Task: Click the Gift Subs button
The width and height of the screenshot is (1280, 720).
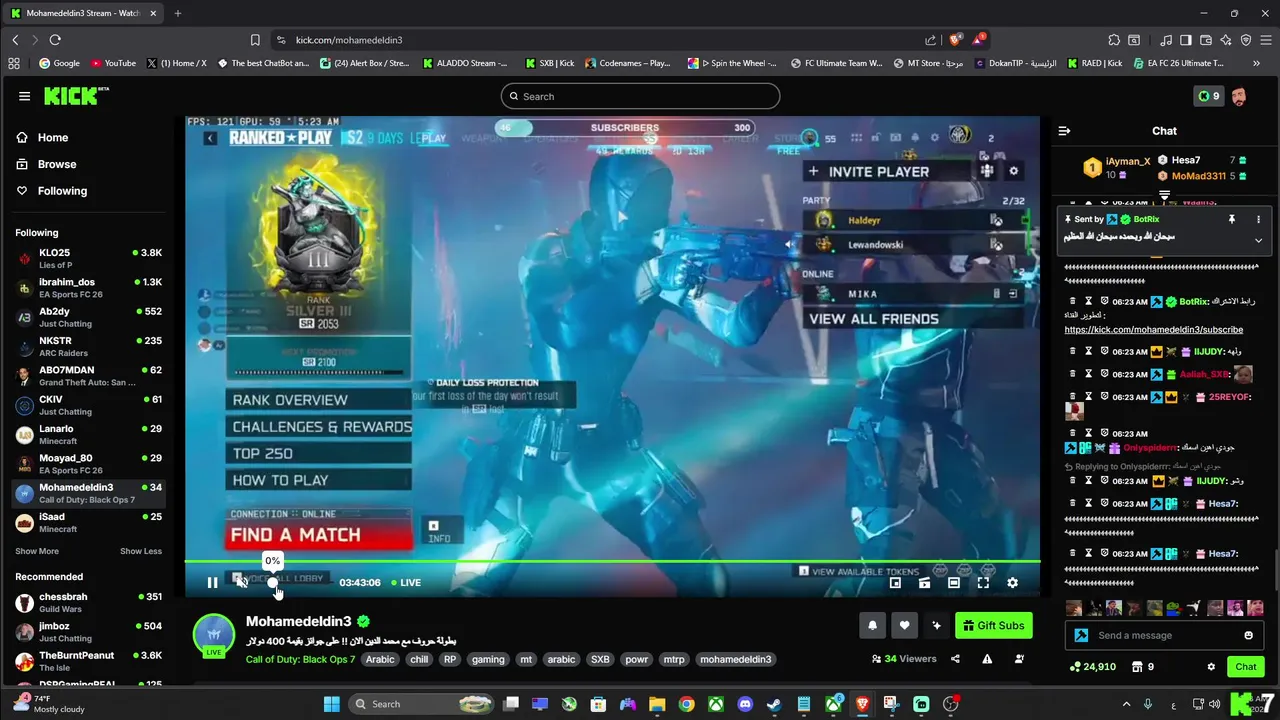Action: pyautogui.click(x=993, y=625)
